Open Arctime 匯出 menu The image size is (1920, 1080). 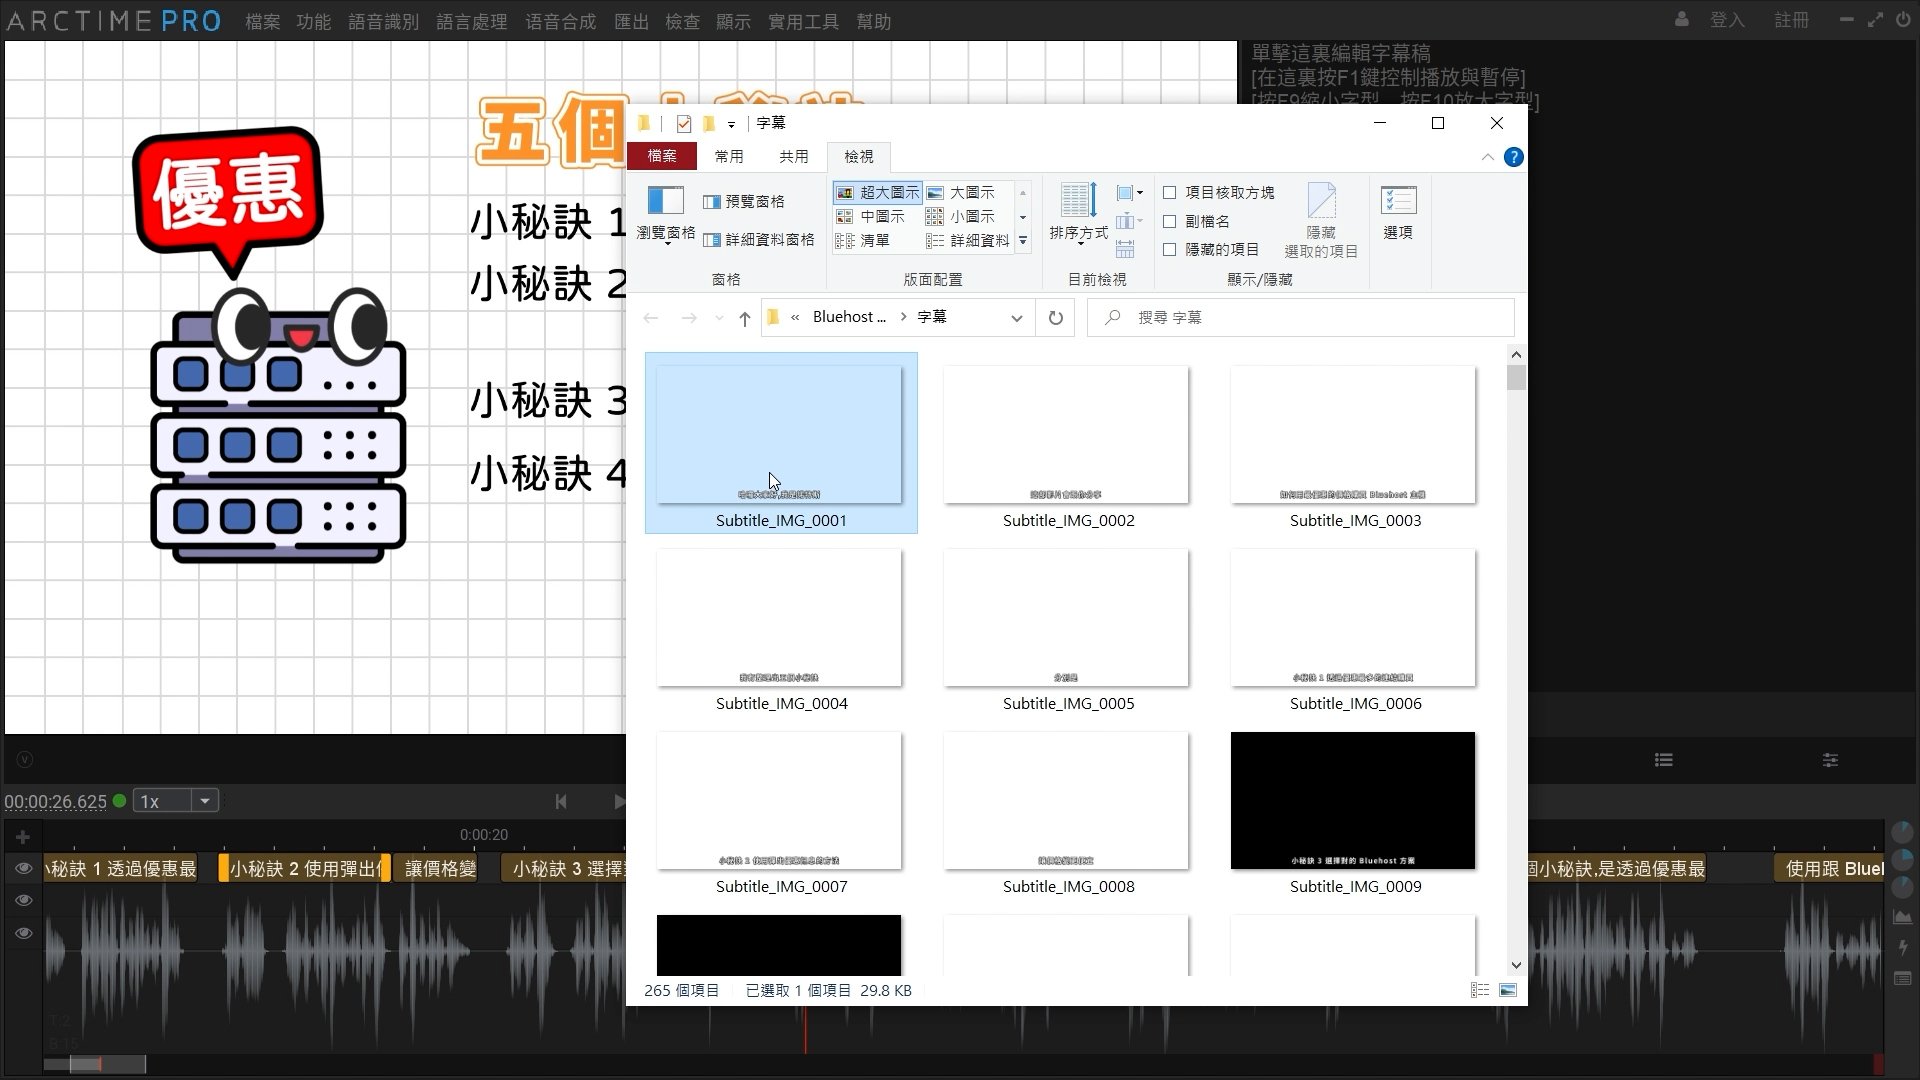(631, 21)
